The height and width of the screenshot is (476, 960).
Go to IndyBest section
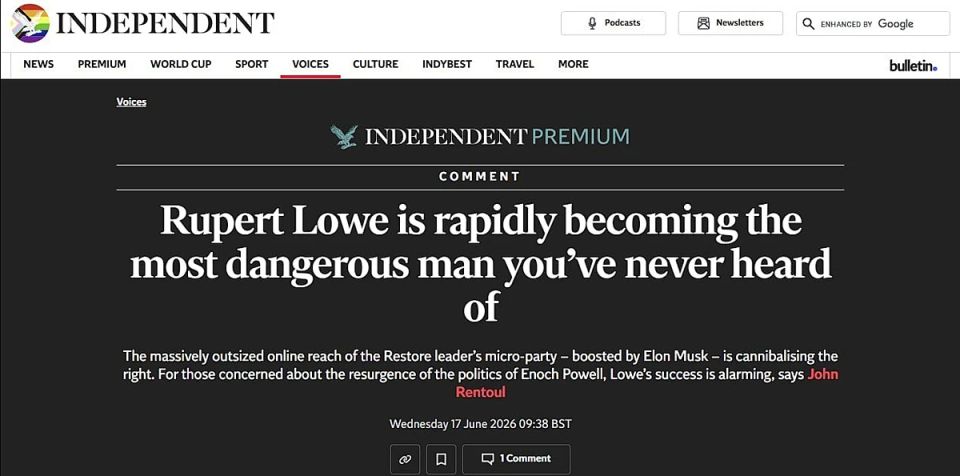coord(447,64)
